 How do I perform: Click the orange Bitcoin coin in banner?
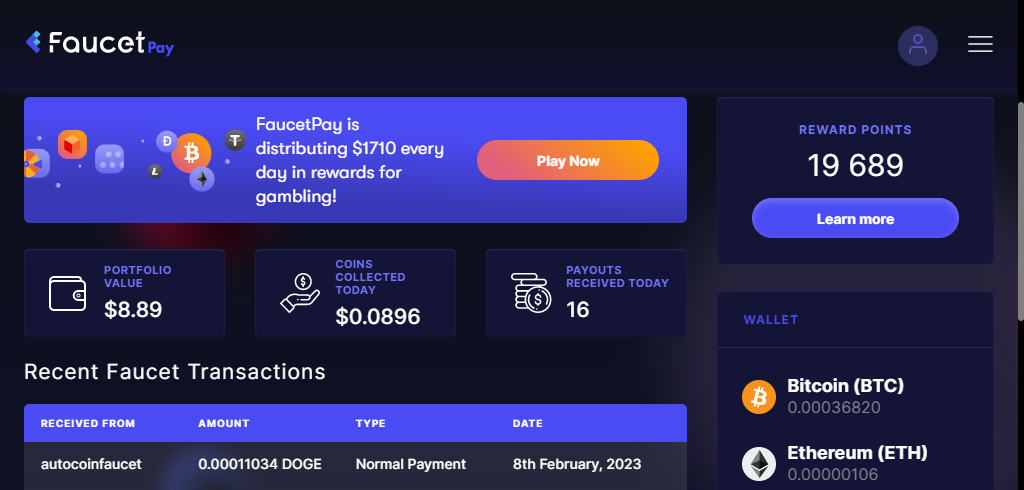(191, 154)
